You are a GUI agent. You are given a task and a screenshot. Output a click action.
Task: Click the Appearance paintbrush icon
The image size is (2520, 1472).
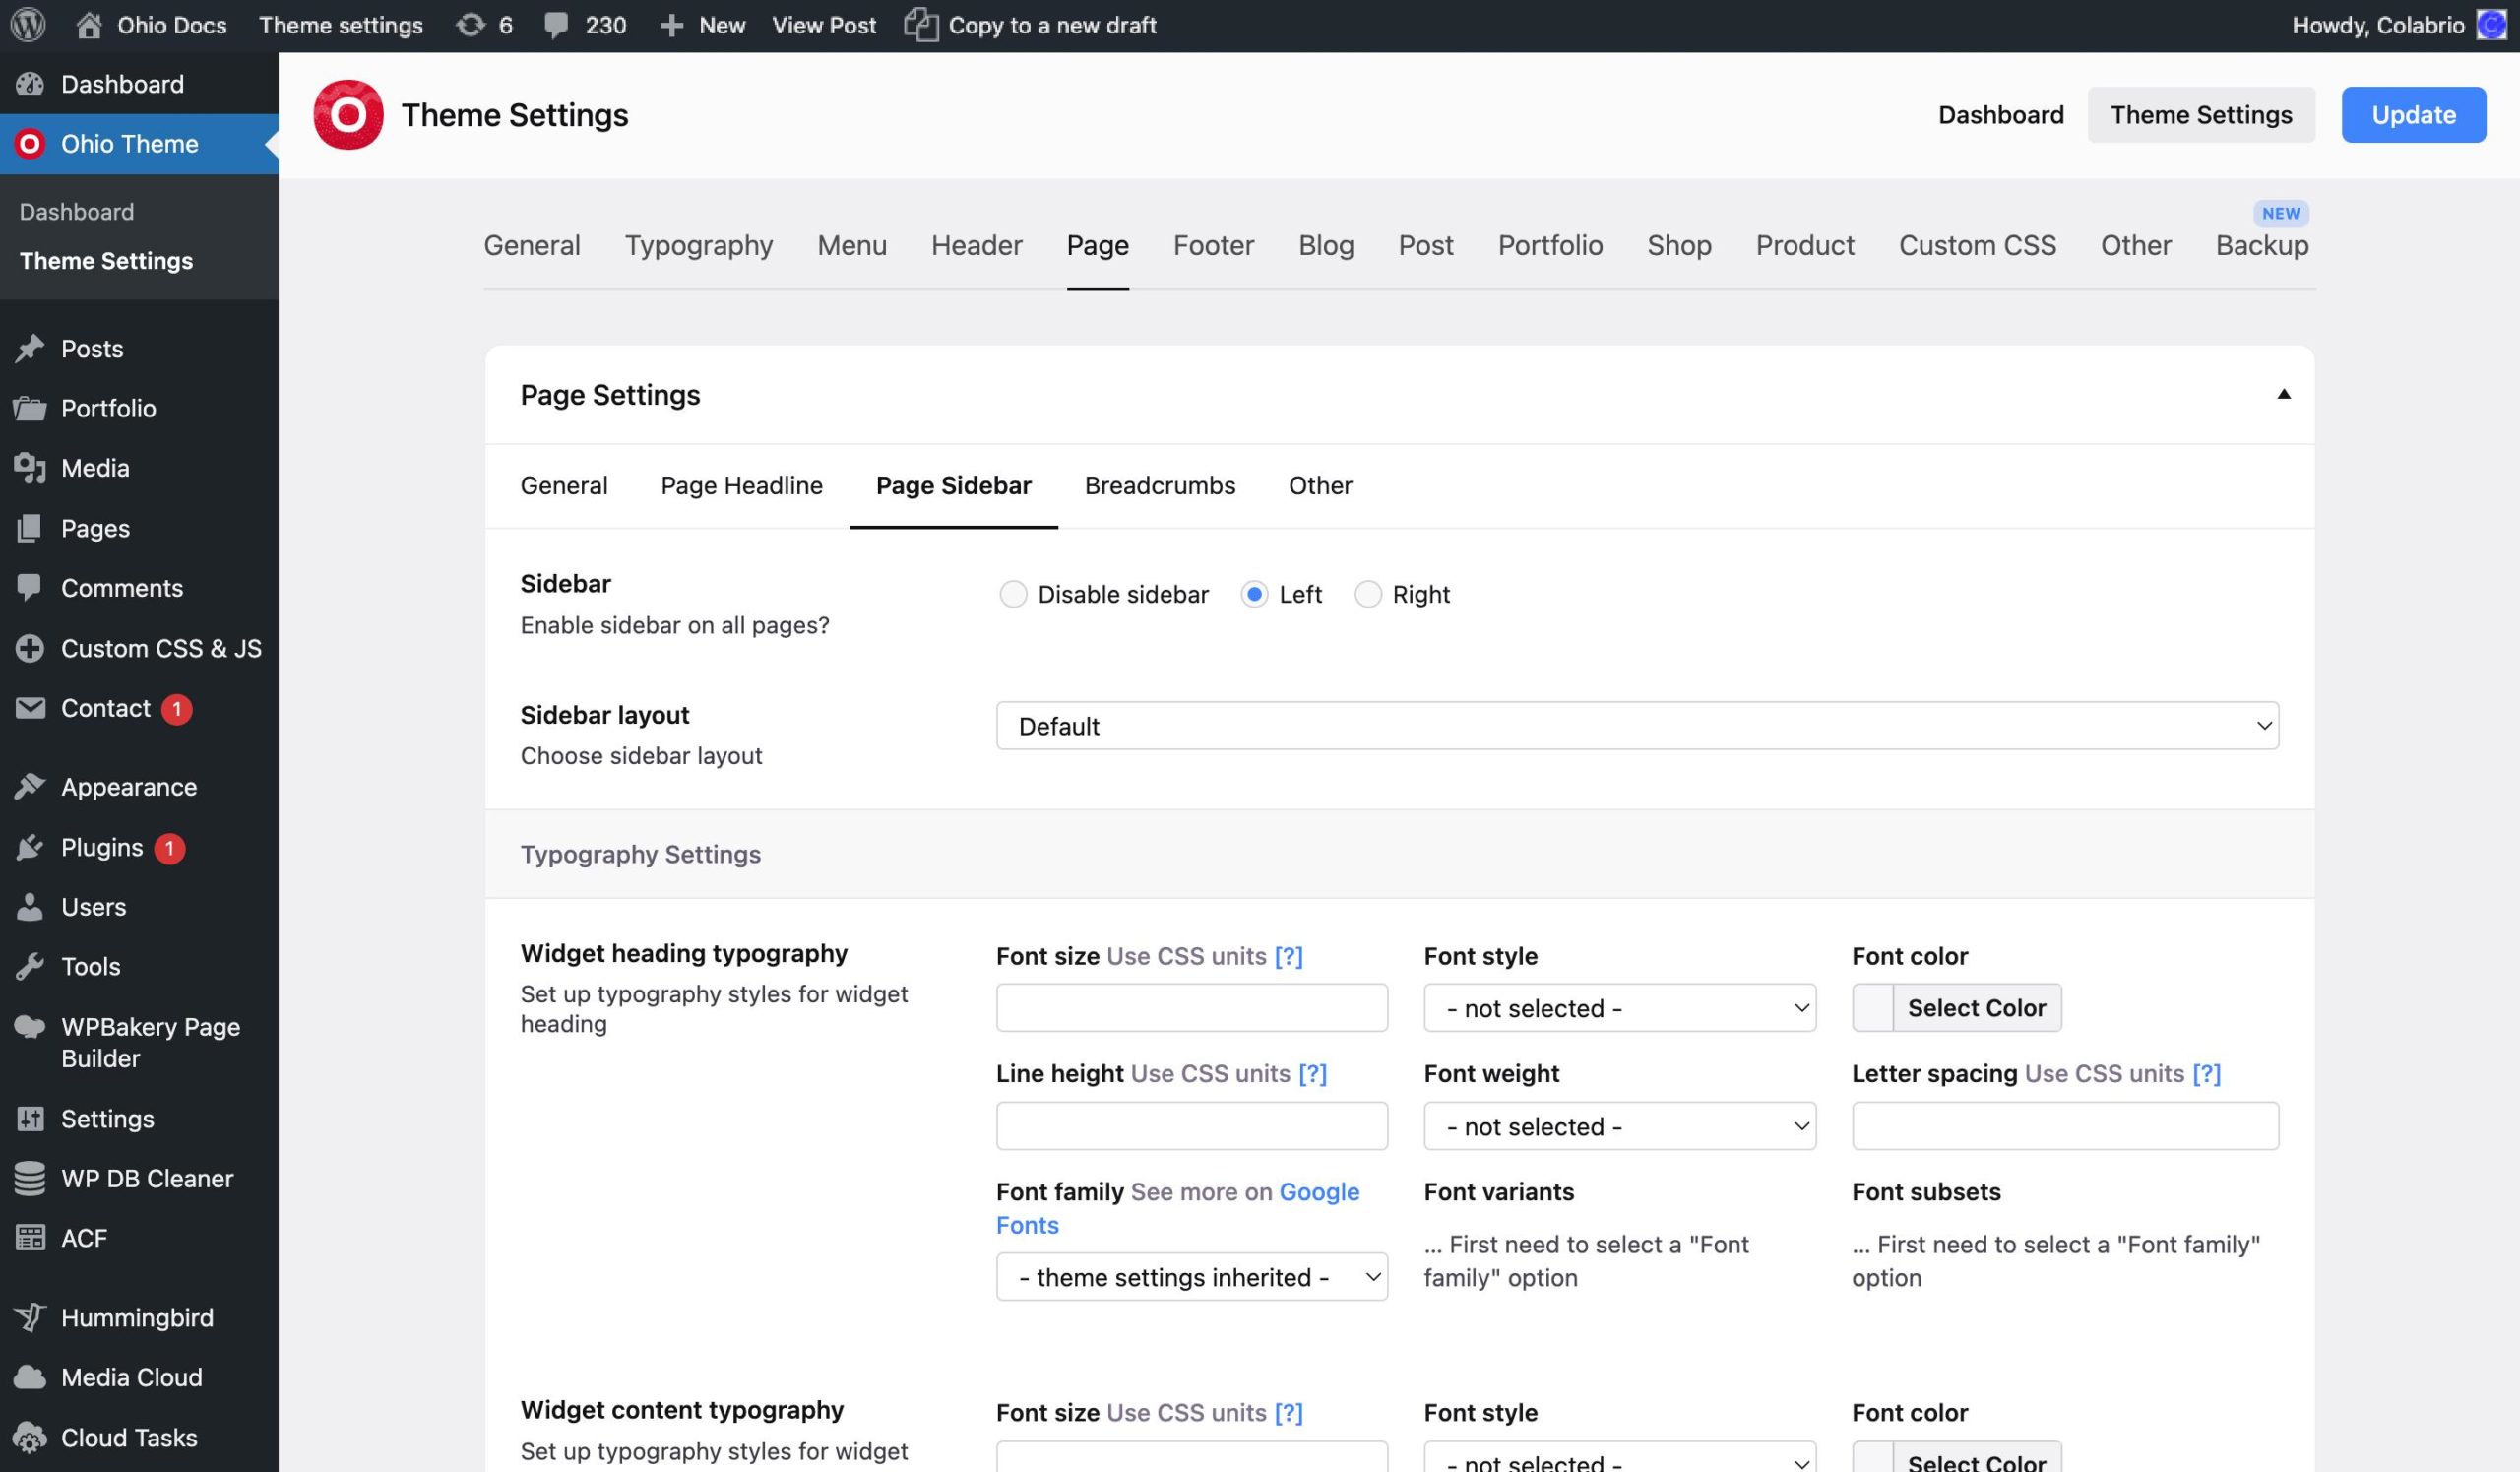(30, 787)
